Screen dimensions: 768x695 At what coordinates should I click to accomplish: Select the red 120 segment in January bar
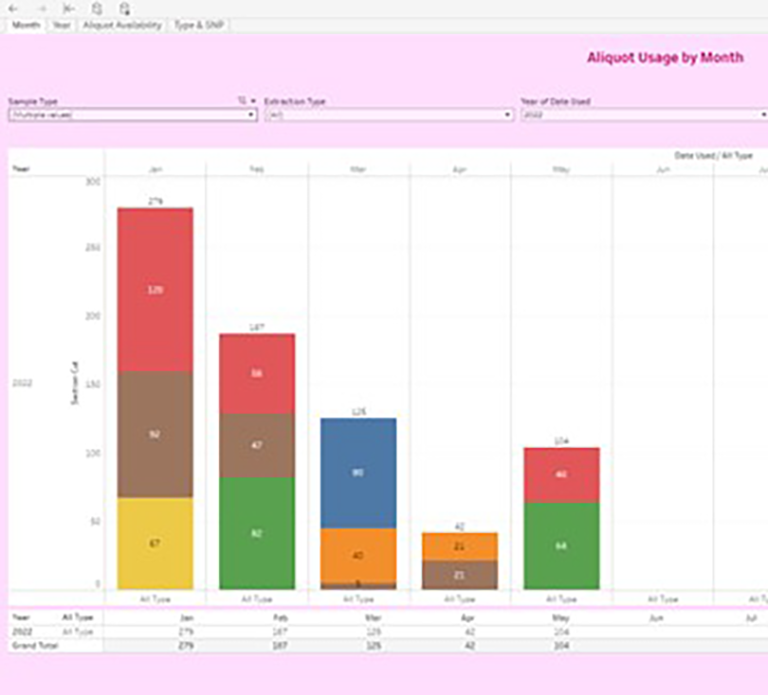[155, 290]
